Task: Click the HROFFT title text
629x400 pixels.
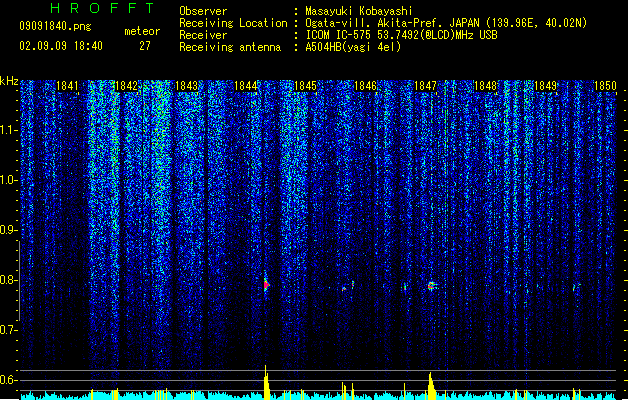Action: pyautogui.click(x=103, y=8)
